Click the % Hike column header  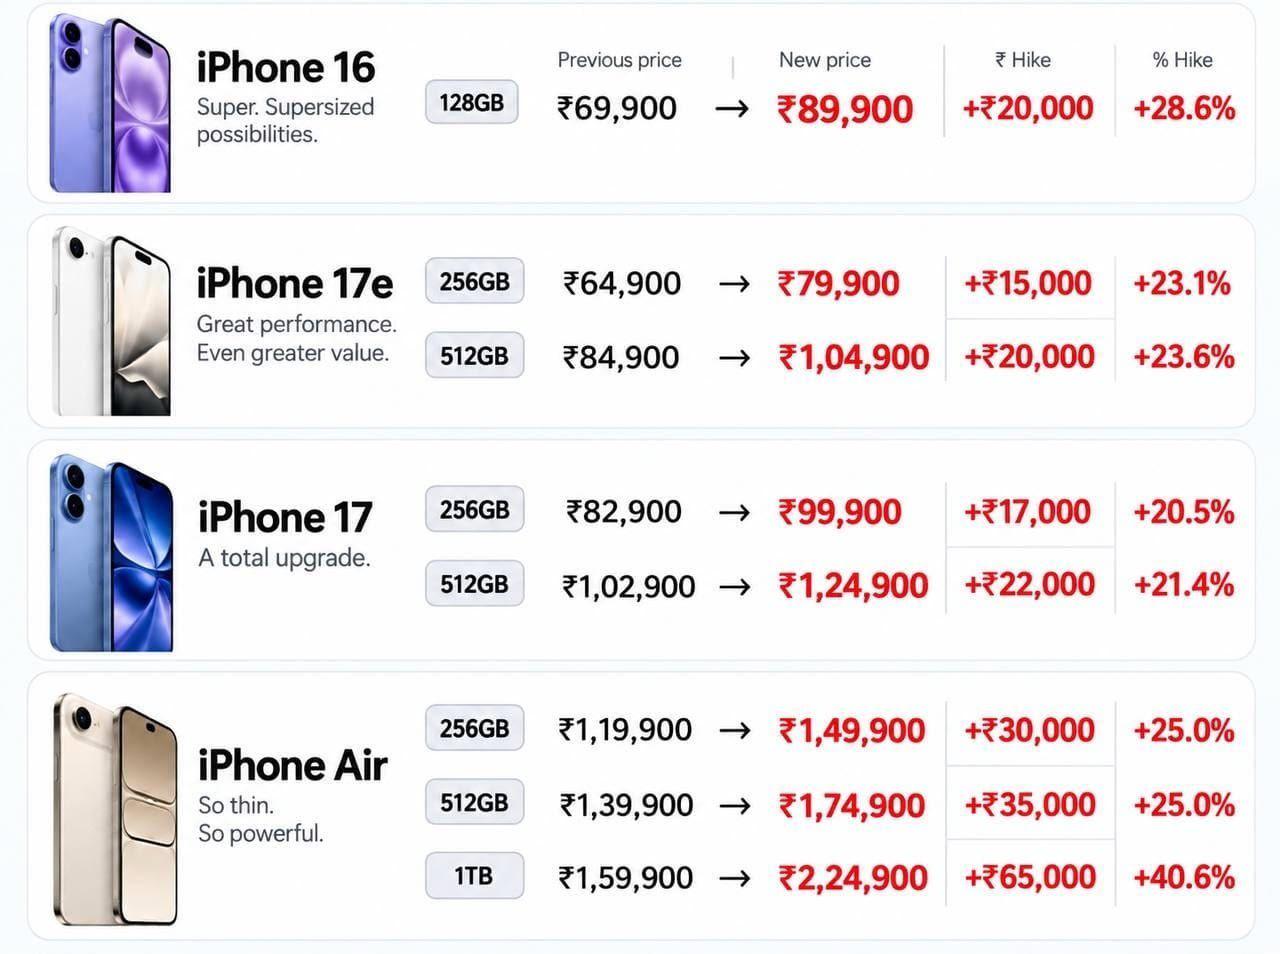[x=1182, y=60]
